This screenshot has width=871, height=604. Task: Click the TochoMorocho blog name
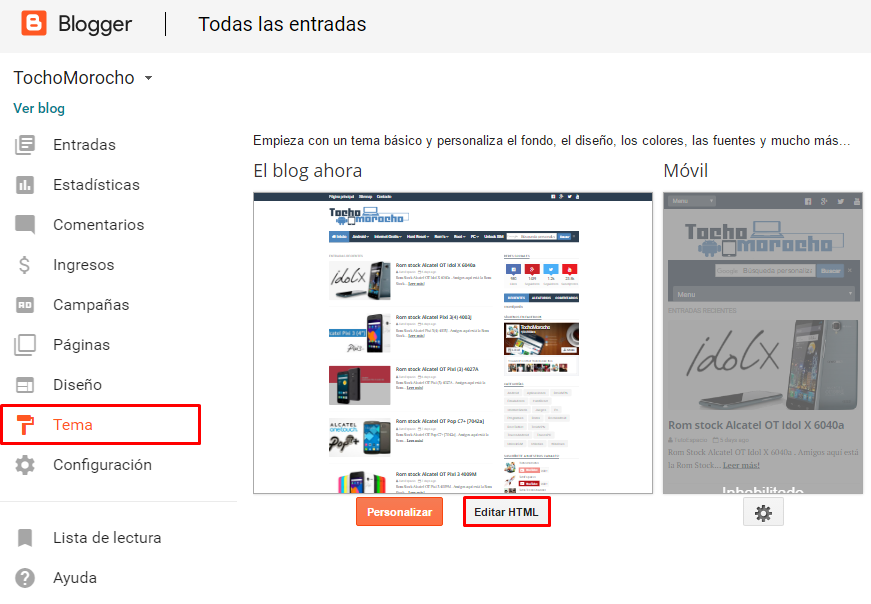74,78
